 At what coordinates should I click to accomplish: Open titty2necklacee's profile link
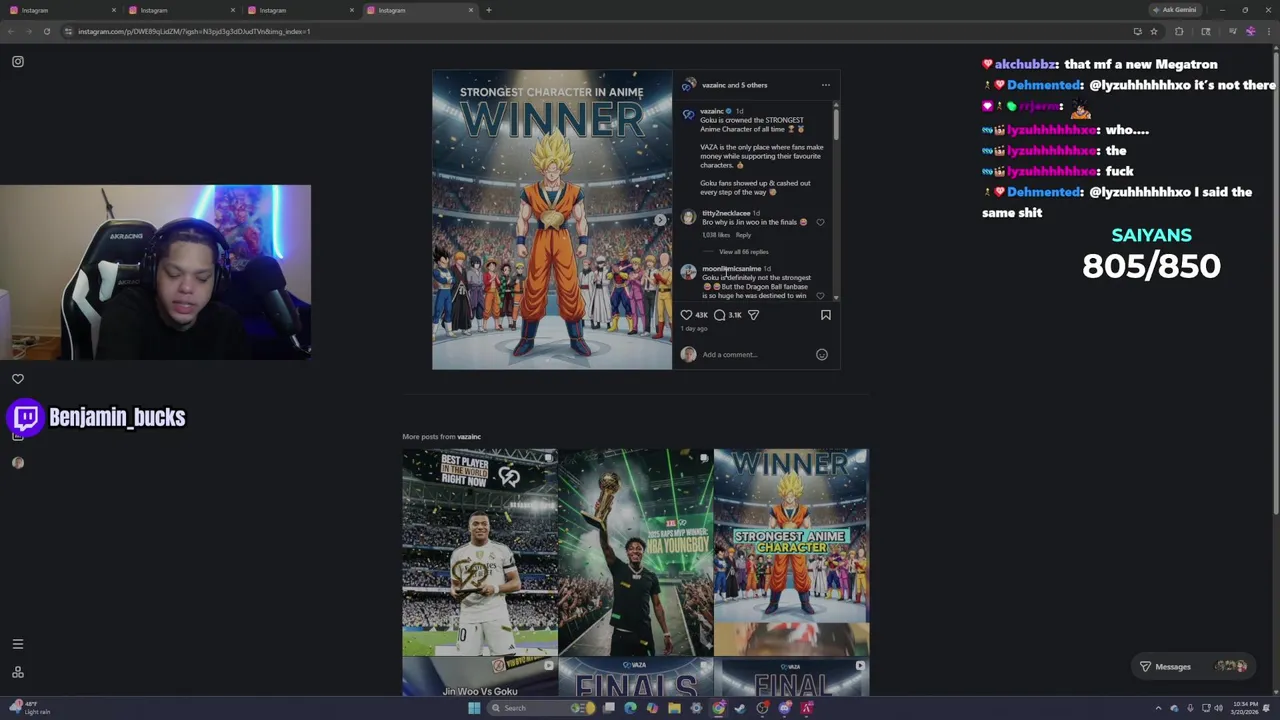(x=726, y=213)
